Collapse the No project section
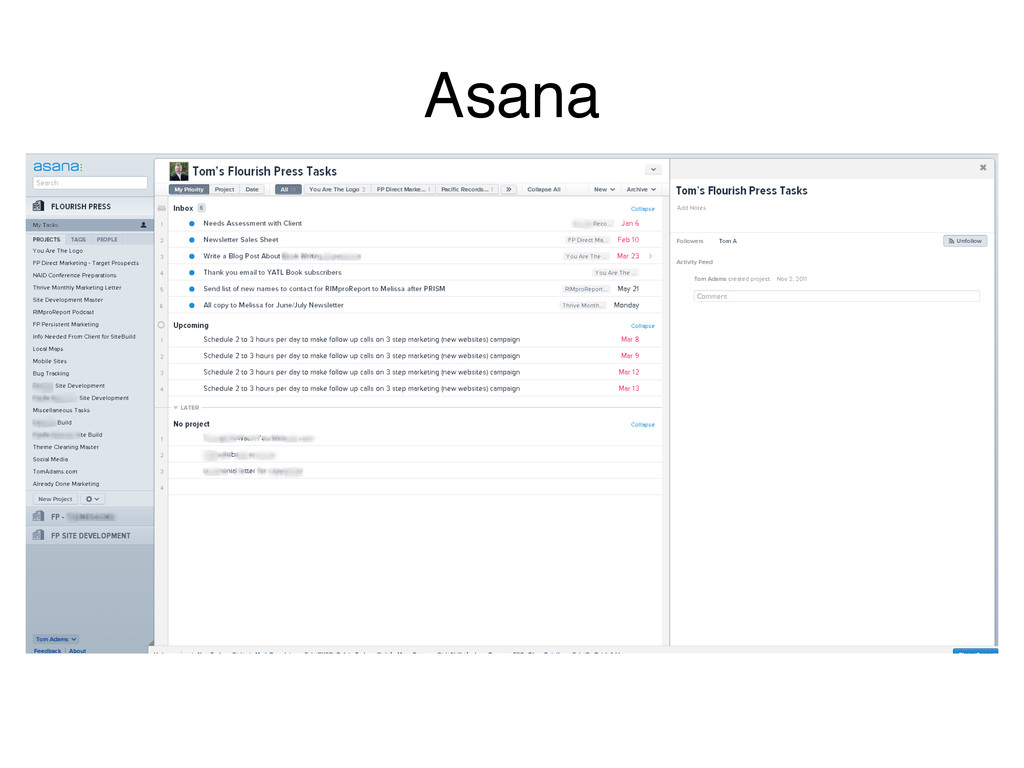The image size is (1024, 768). (643, 424)
